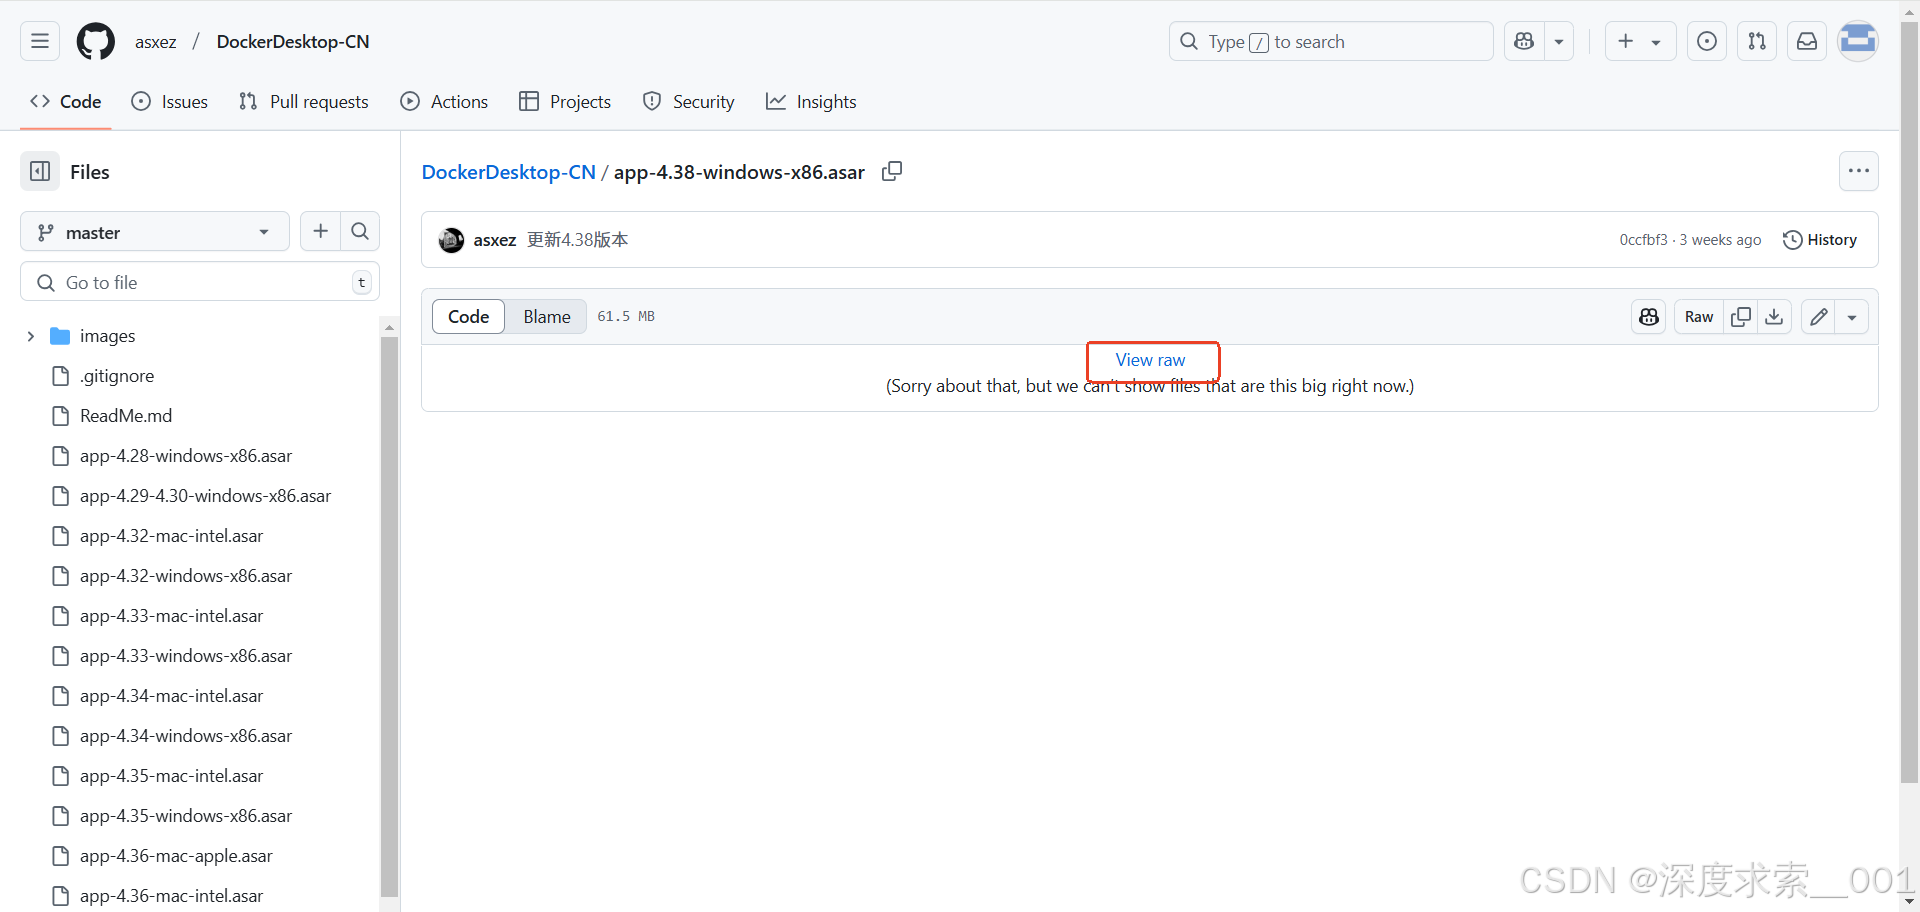Switch to the Actions tab
This screenshot has width=1920, height=912.
(x=444, y=102)
